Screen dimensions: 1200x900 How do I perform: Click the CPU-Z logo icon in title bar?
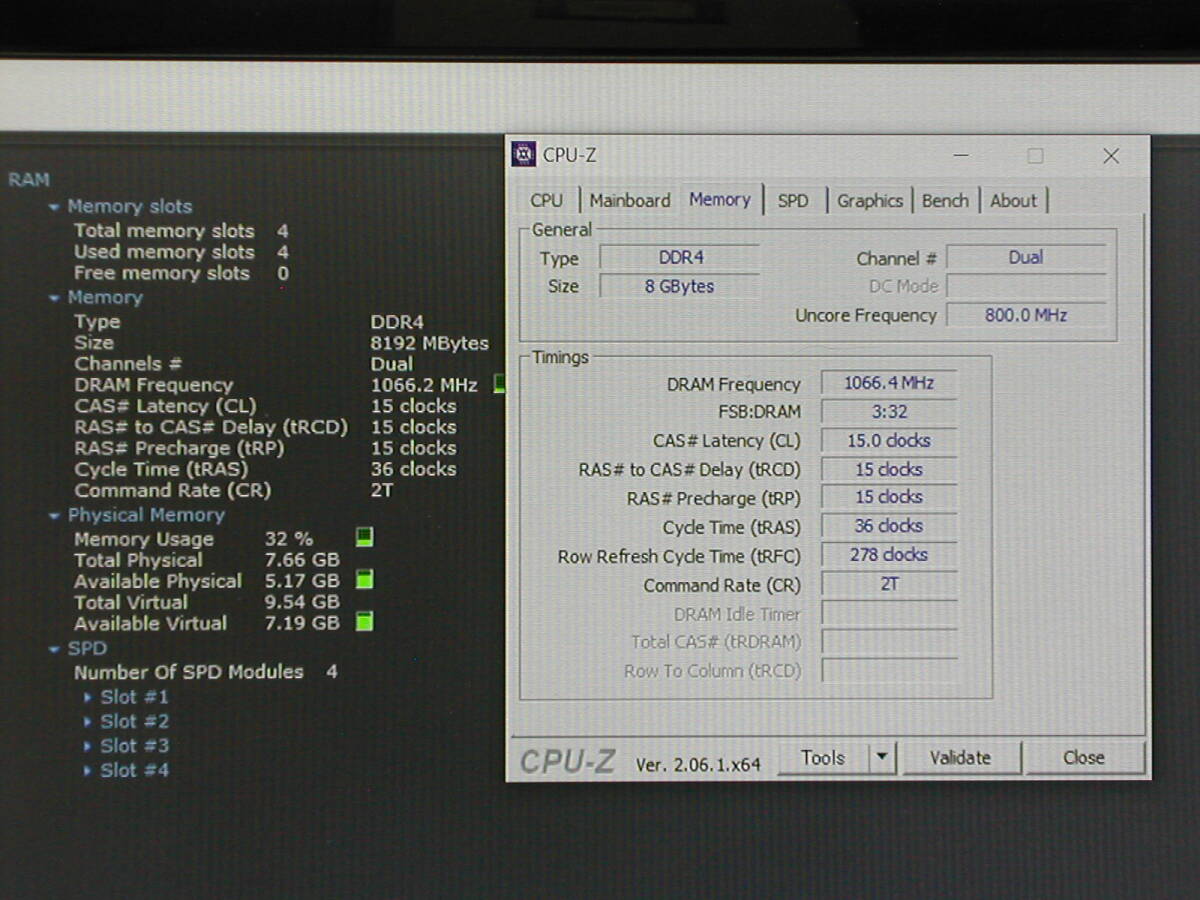[524, 154]
